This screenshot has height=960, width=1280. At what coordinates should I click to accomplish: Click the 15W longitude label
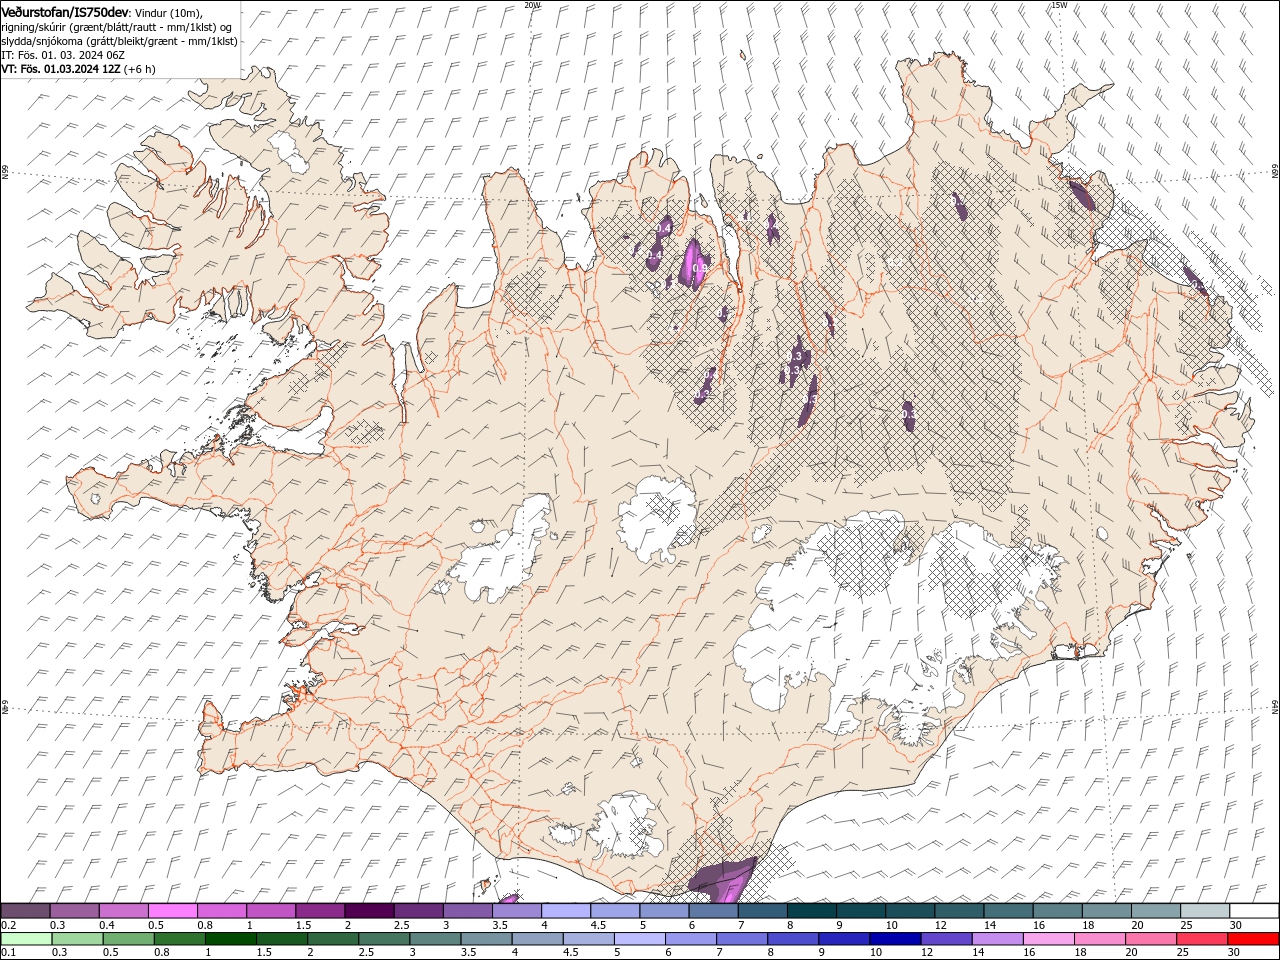click(1059, 5)
